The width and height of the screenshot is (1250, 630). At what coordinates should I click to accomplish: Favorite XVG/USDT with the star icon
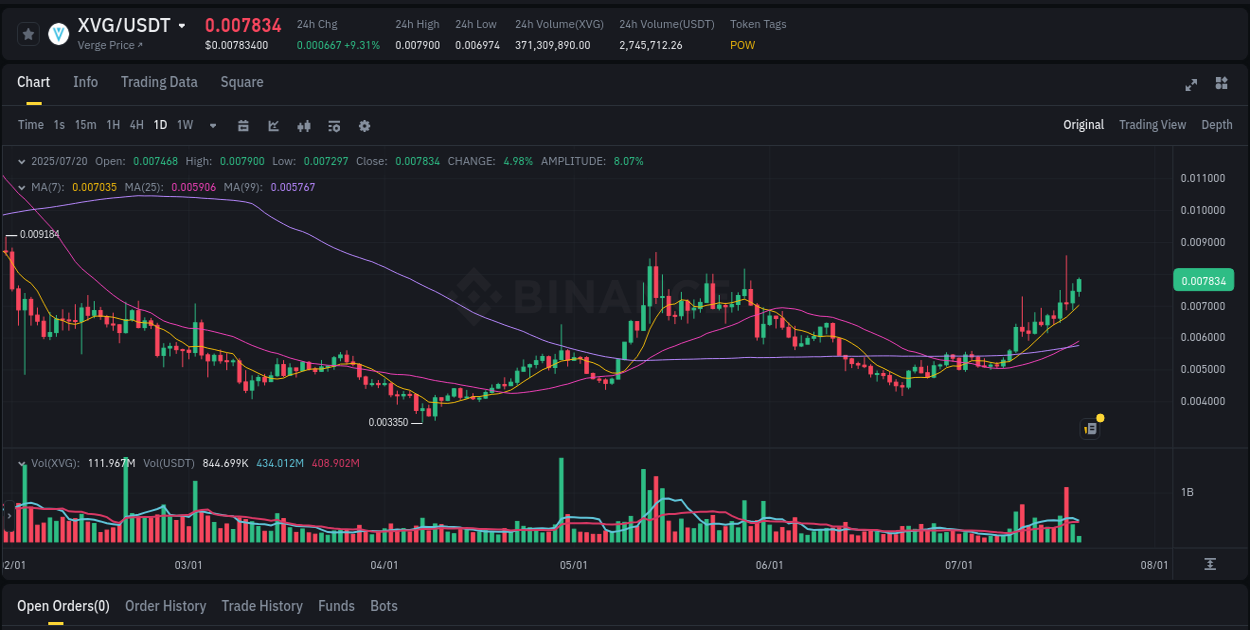28,33
